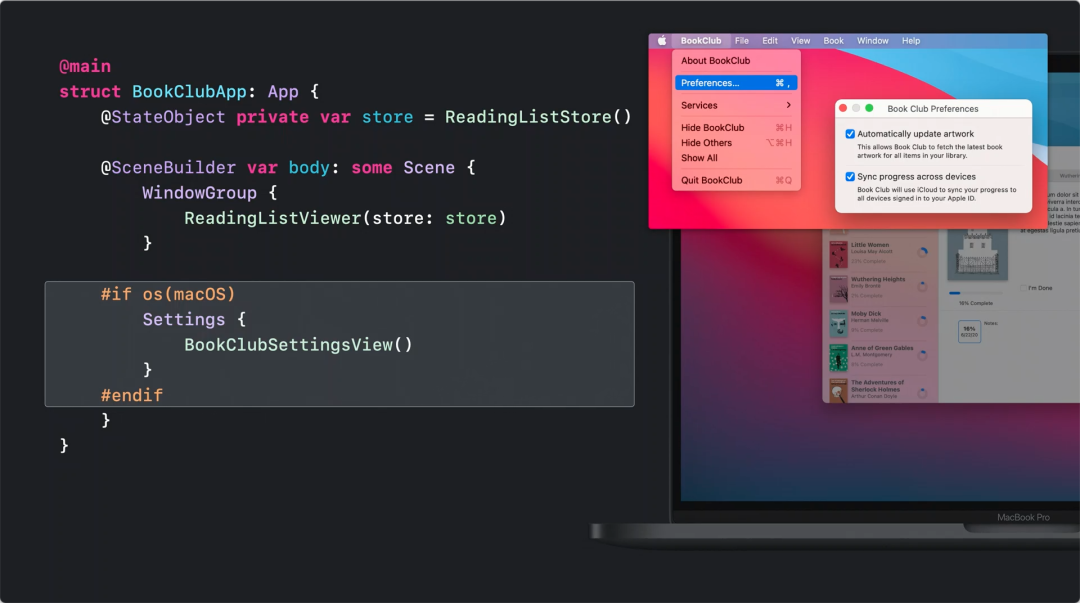
Task: Click the BookClubSettingsView() code line
Action: click(x=298, y=345)
